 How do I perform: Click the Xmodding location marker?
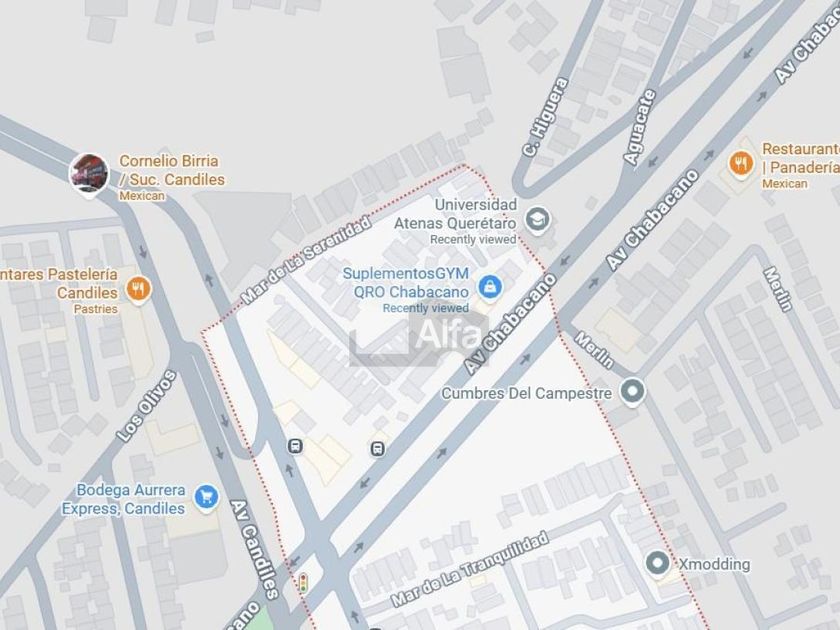click(x=657, y=564)
